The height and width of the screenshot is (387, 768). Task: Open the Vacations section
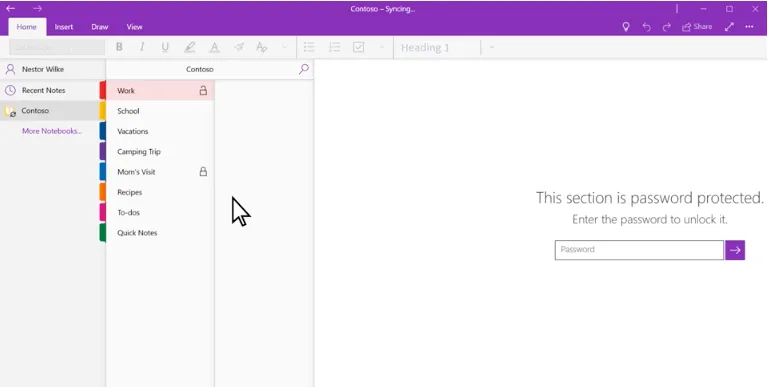[160, 131]
